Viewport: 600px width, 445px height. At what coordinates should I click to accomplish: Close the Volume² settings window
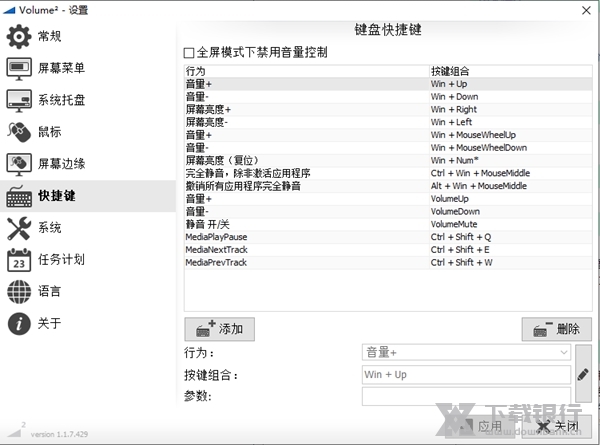click(x=586, y=10)
